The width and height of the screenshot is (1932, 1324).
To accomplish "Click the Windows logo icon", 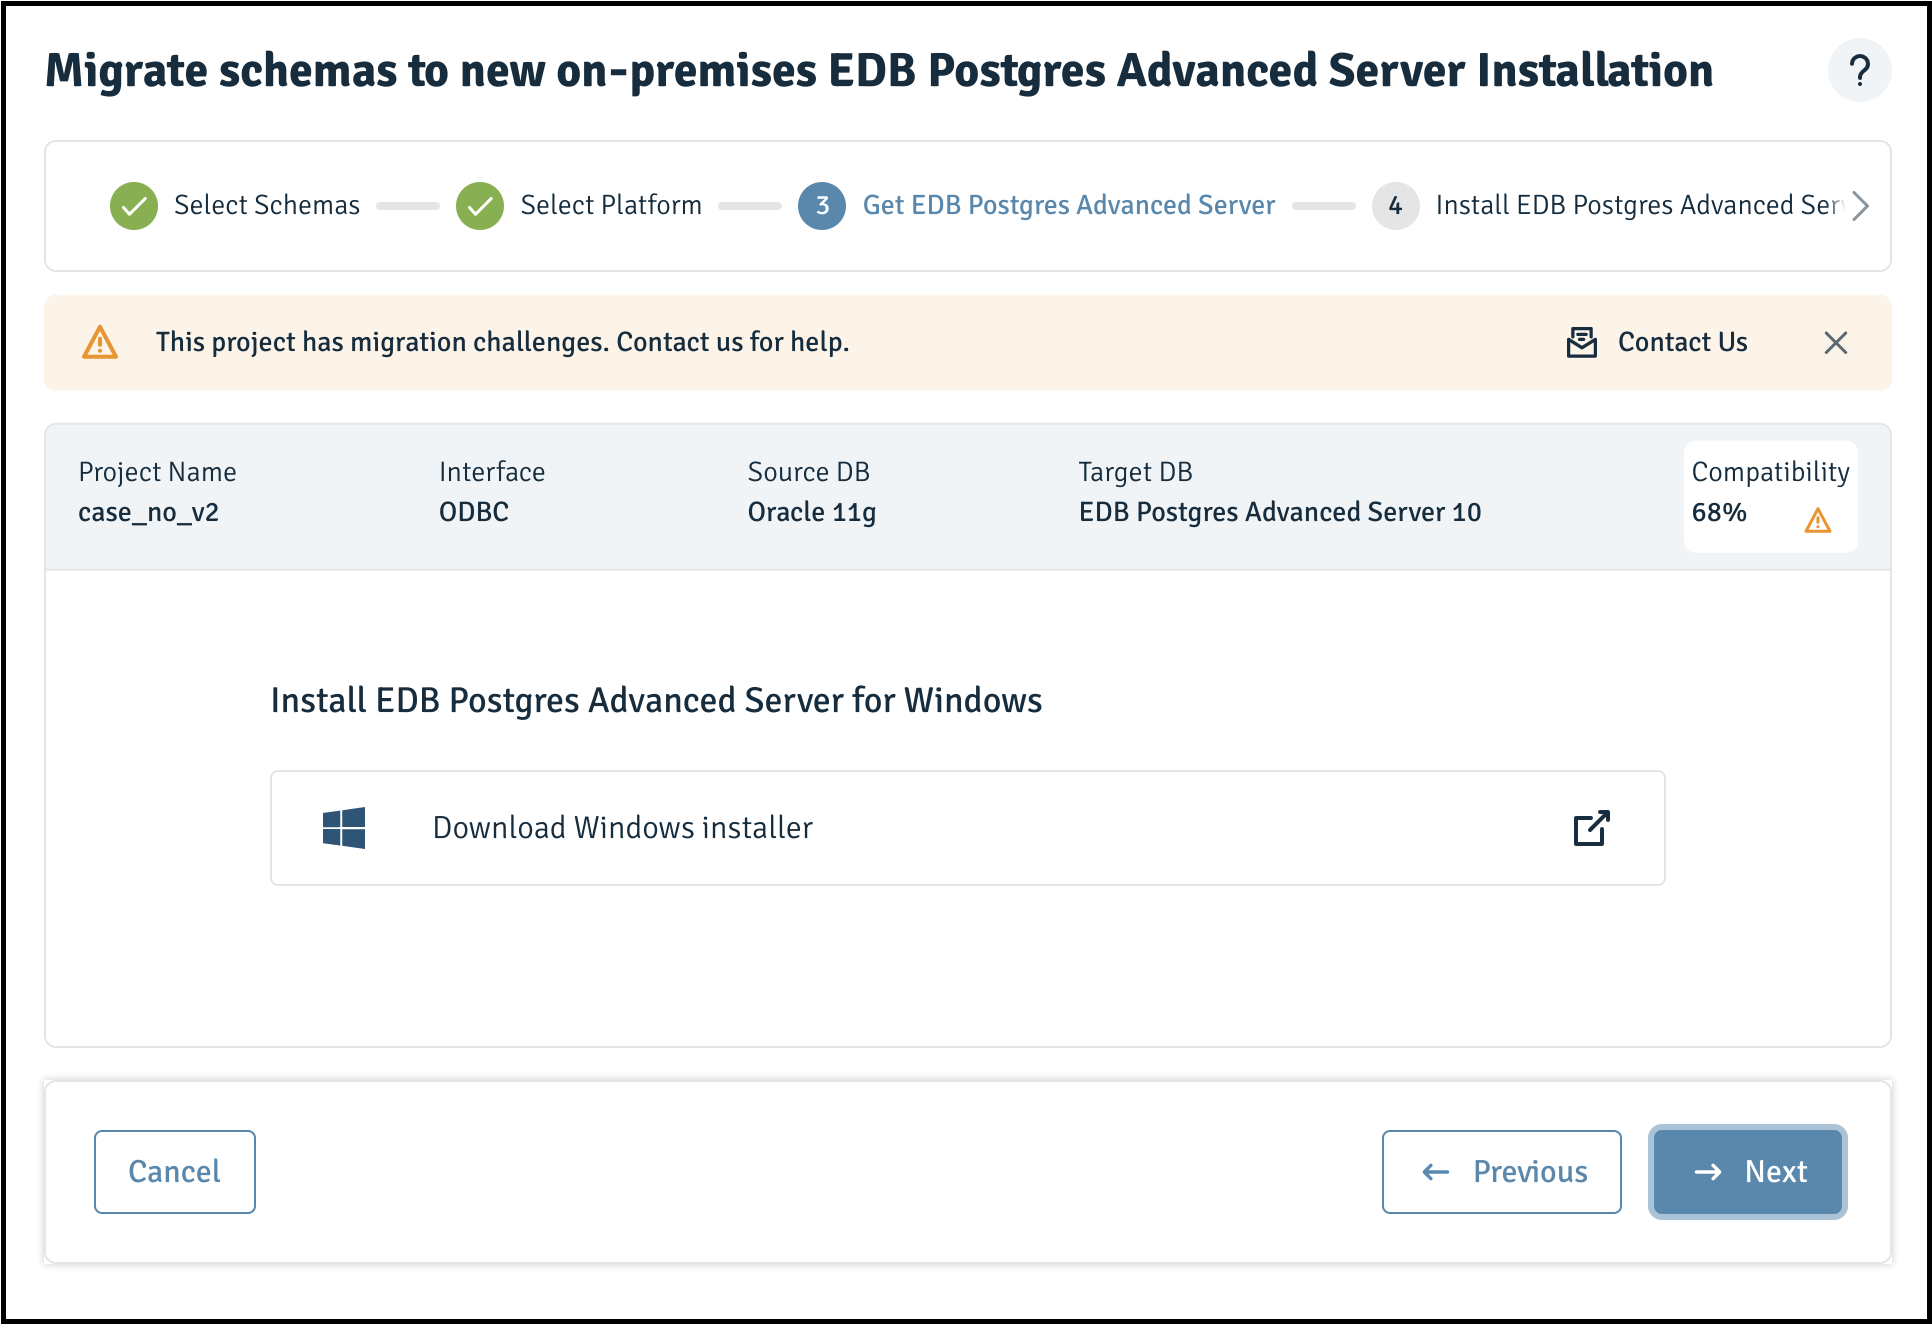I will [x=344, y=828].
